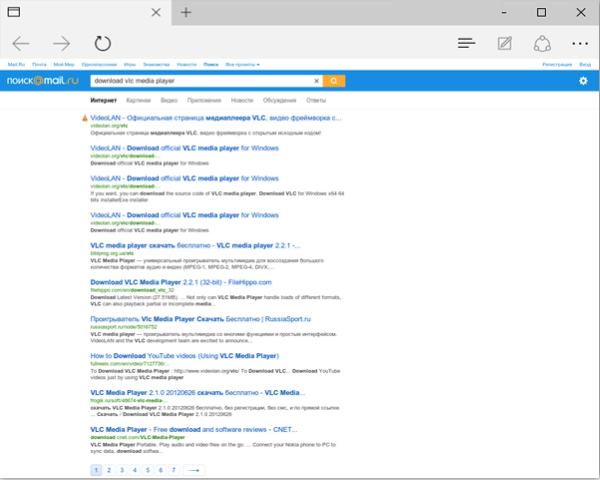
Task: Open the first VideoLAN Официальная страница result
Action: 216,118
